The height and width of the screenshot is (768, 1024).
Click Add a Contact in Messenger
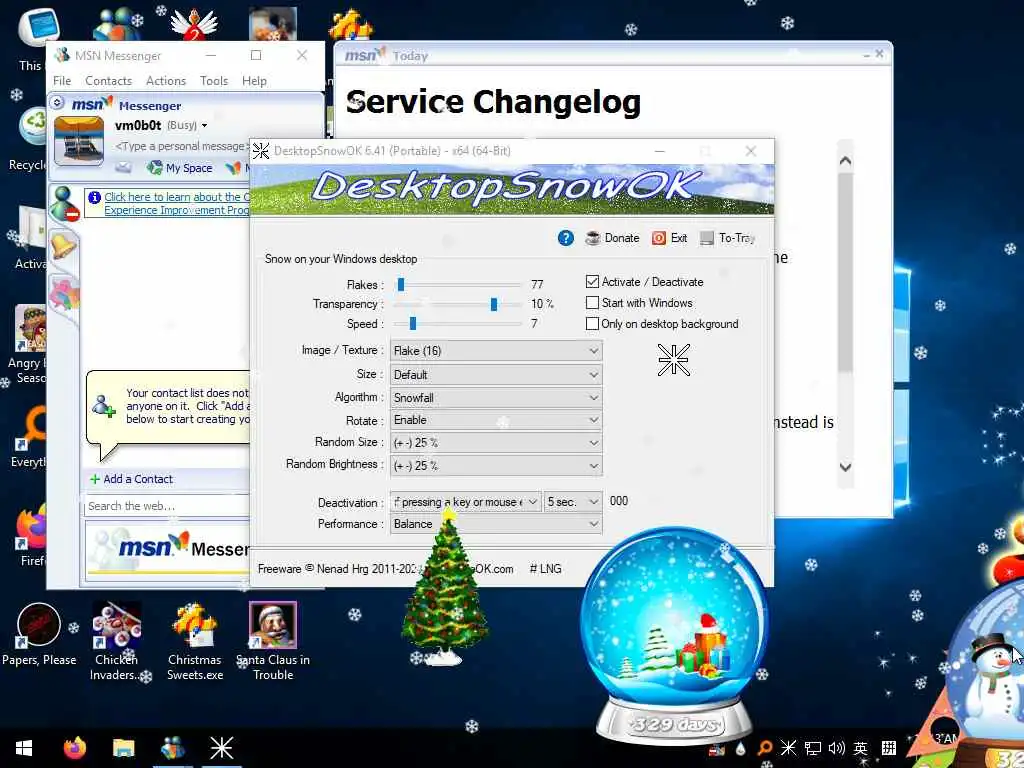131,479
